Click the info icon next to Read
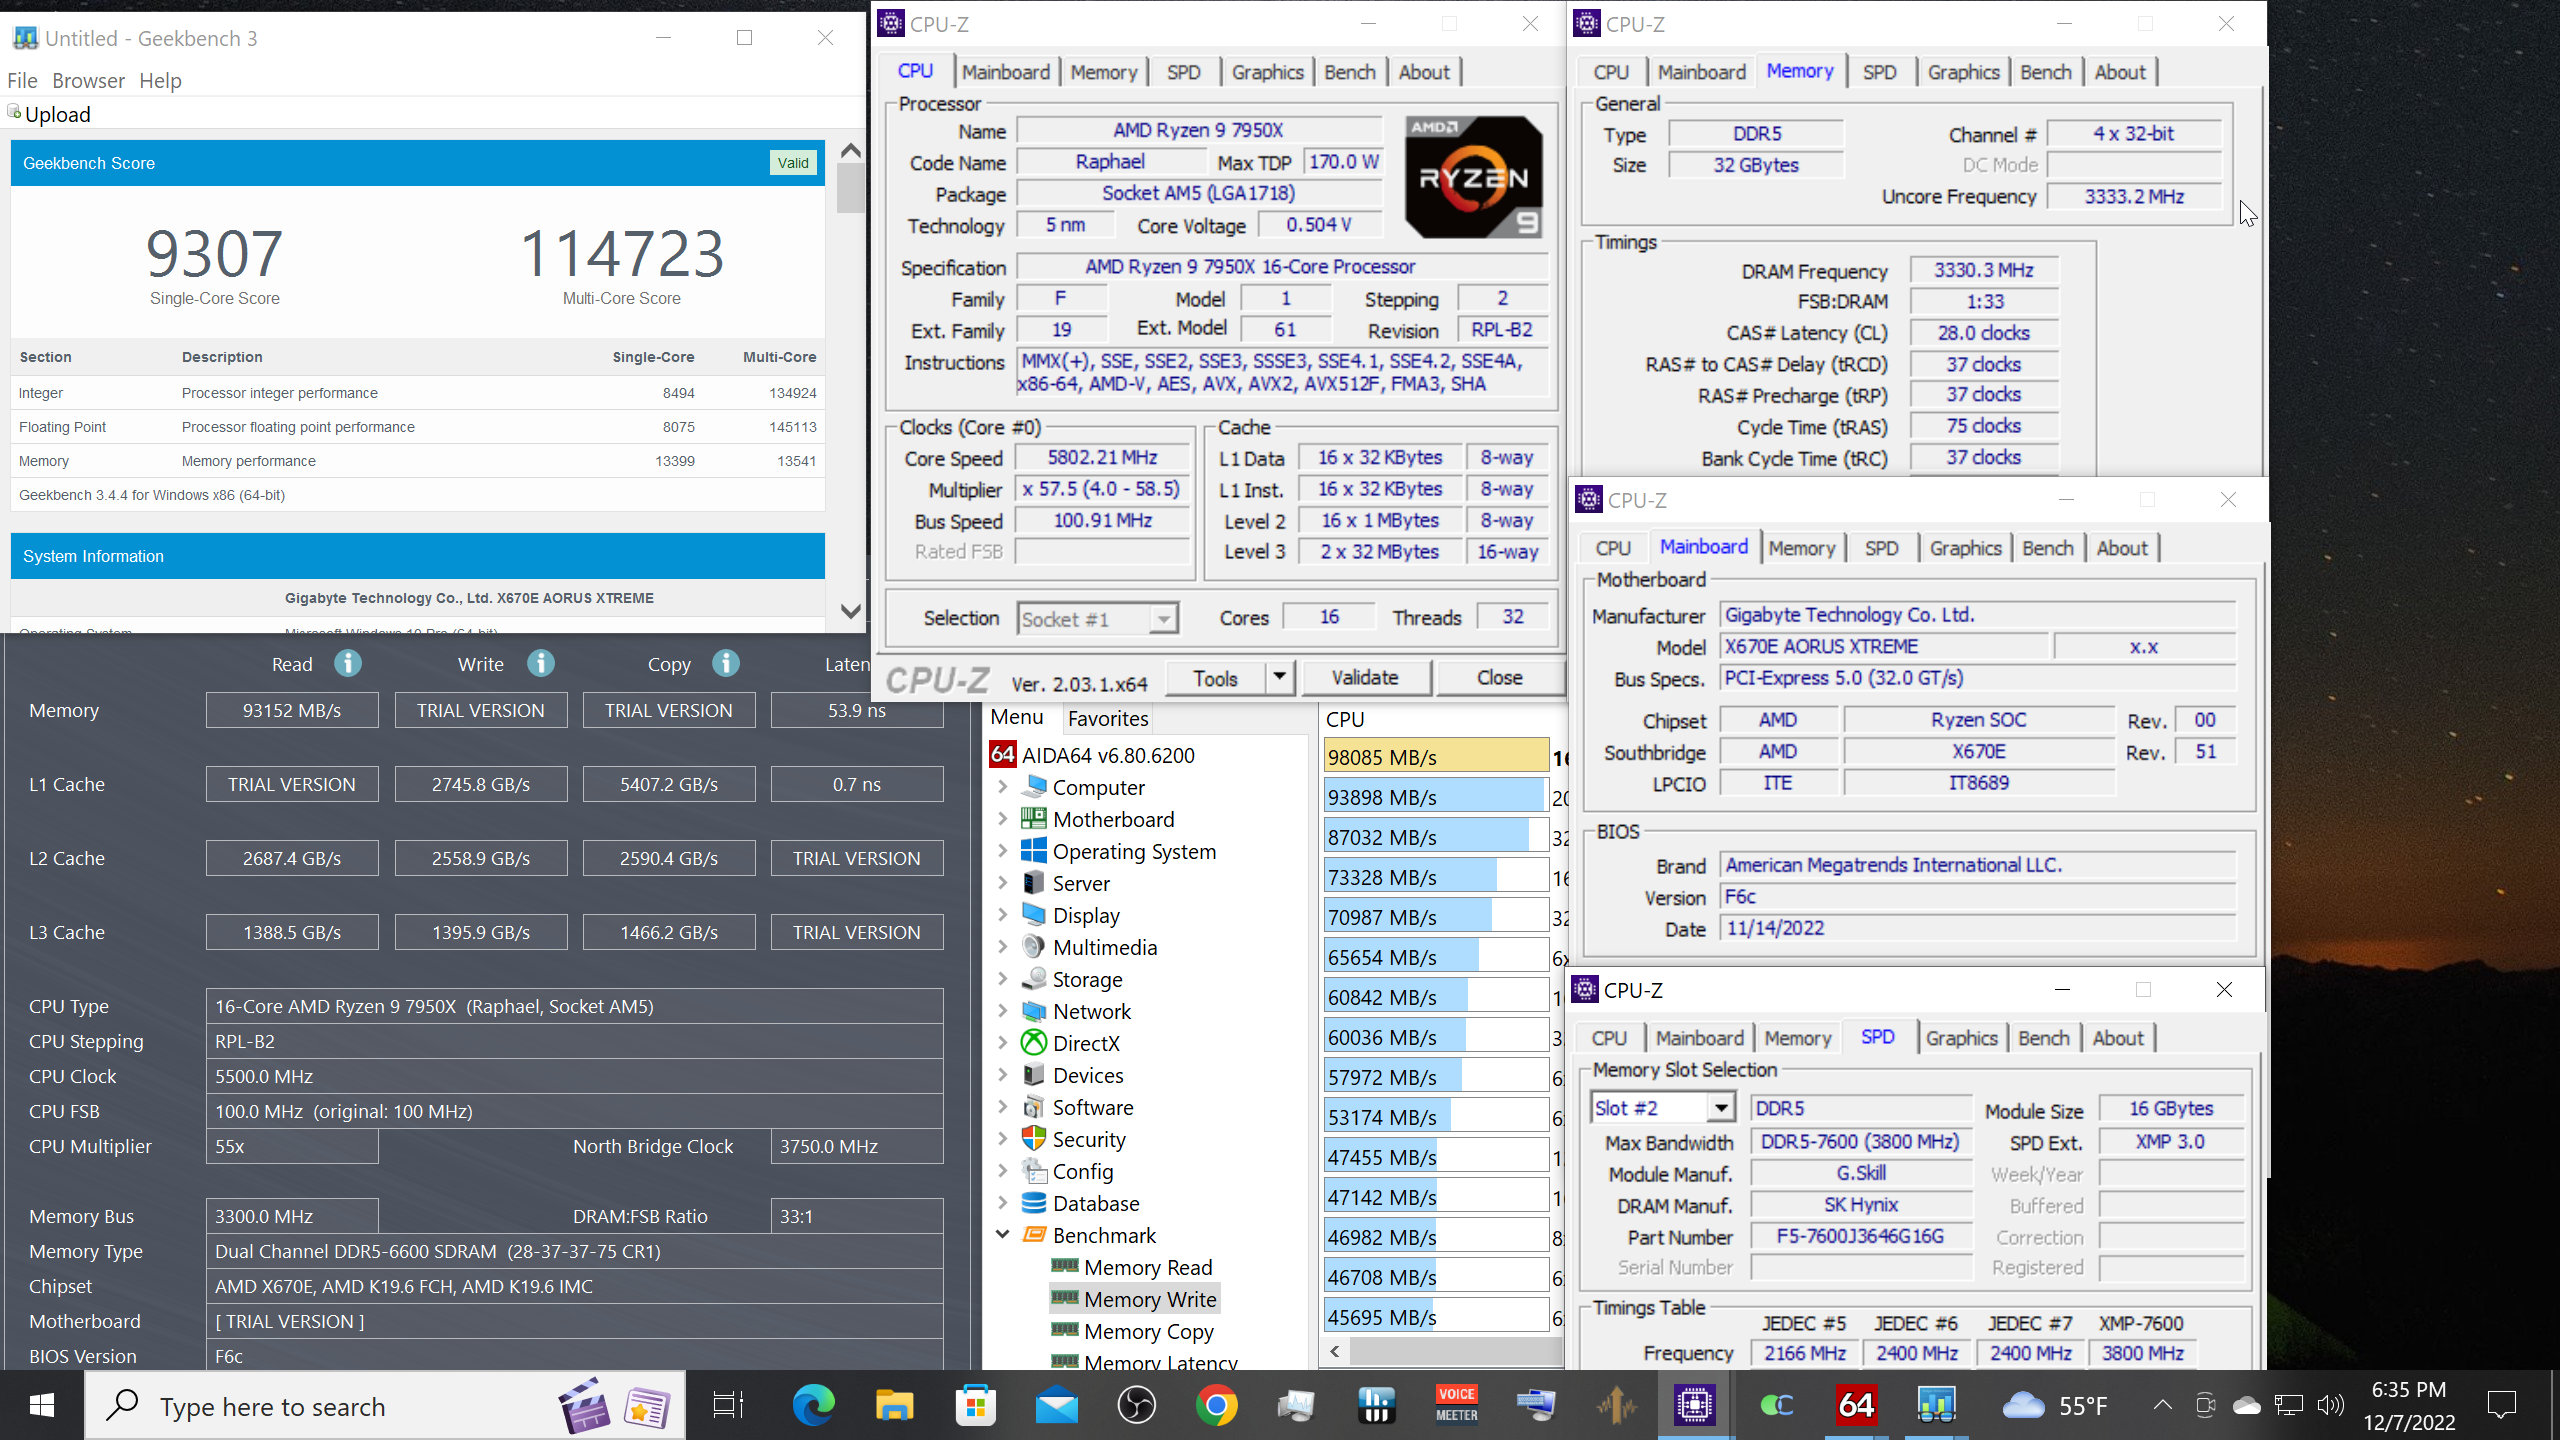This screenshot has width=2560, height=1440. 348,664
